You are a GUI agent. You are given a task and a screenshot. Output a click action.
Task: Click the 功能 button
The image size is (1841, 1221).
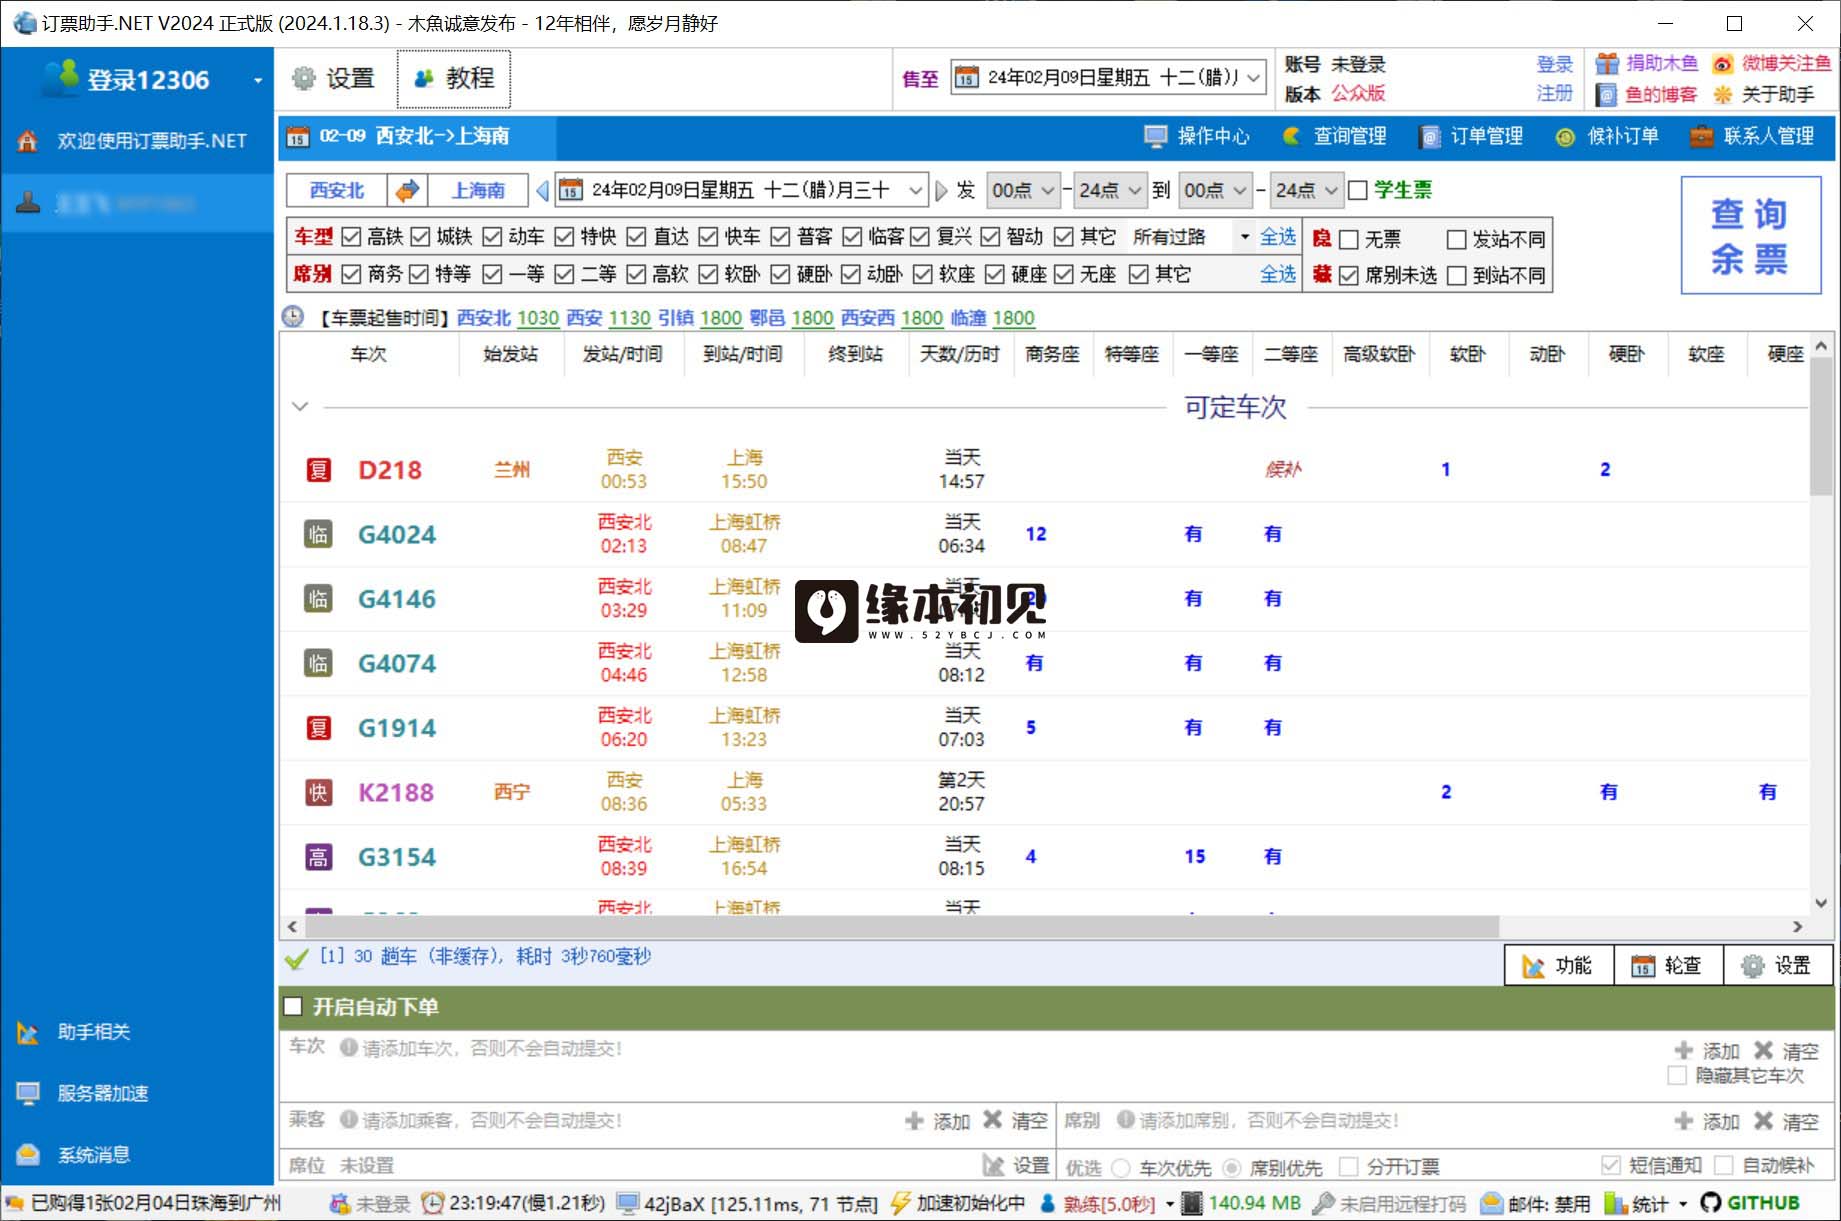point(1558,965)
